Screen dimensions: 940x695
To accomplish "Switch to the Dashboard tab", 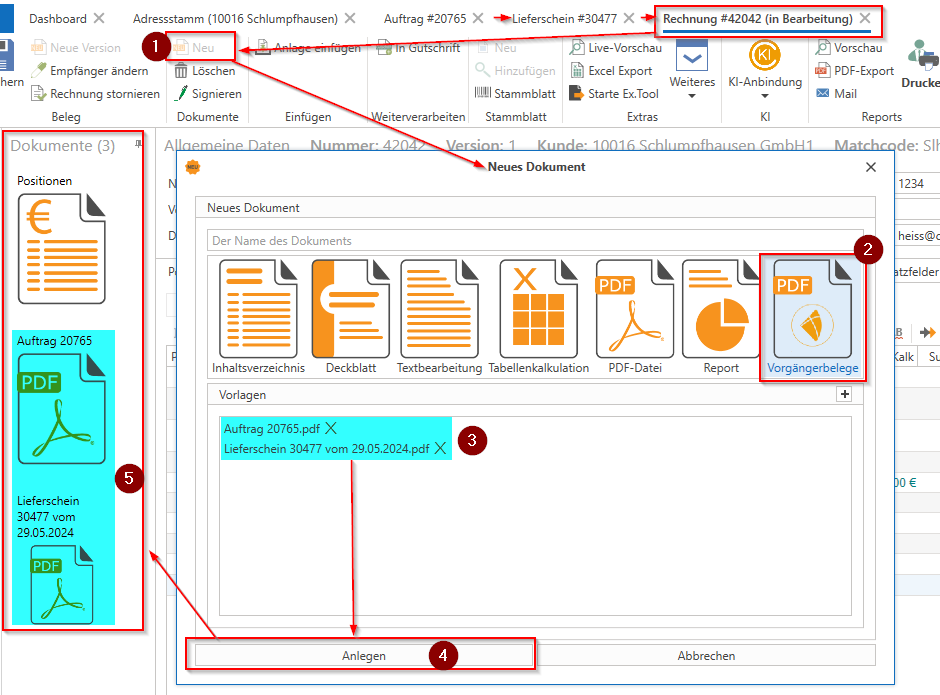I will click(x=57, y=19).
